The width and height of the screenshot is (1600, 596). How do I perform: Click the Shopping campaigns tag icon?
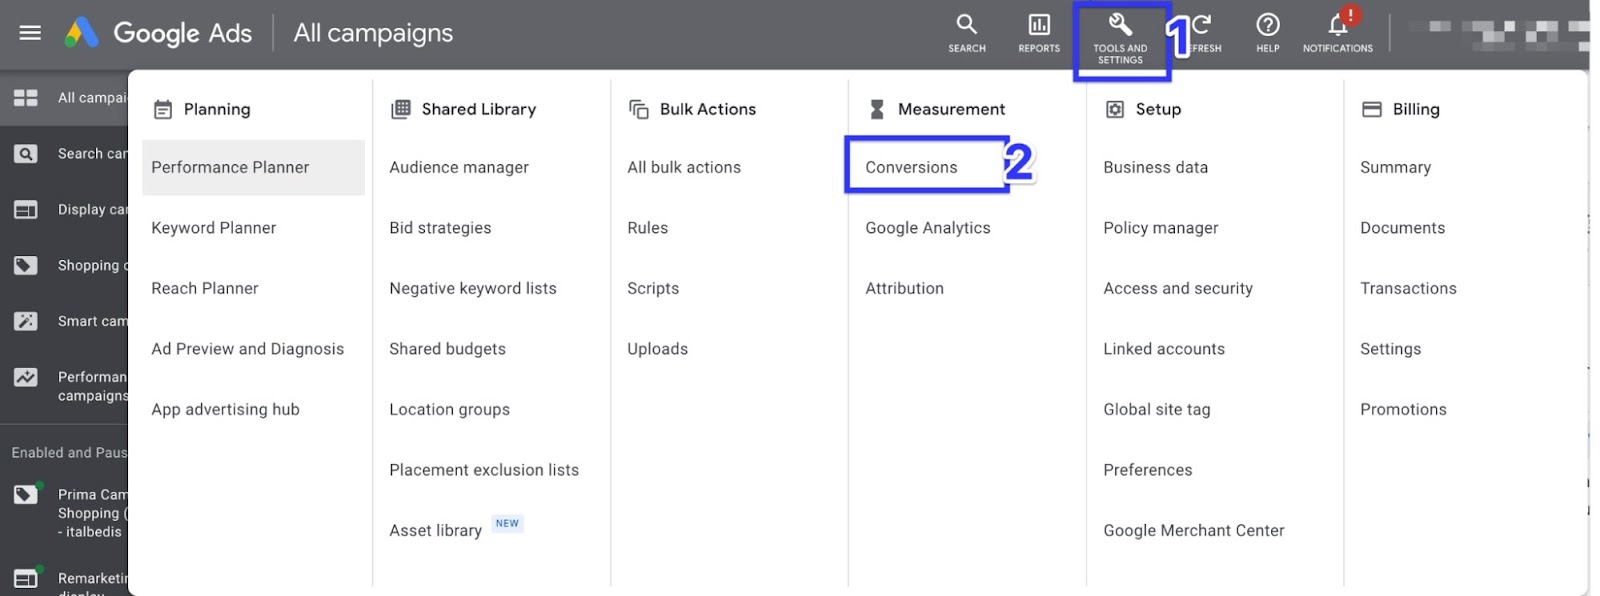tap(26, 266)
